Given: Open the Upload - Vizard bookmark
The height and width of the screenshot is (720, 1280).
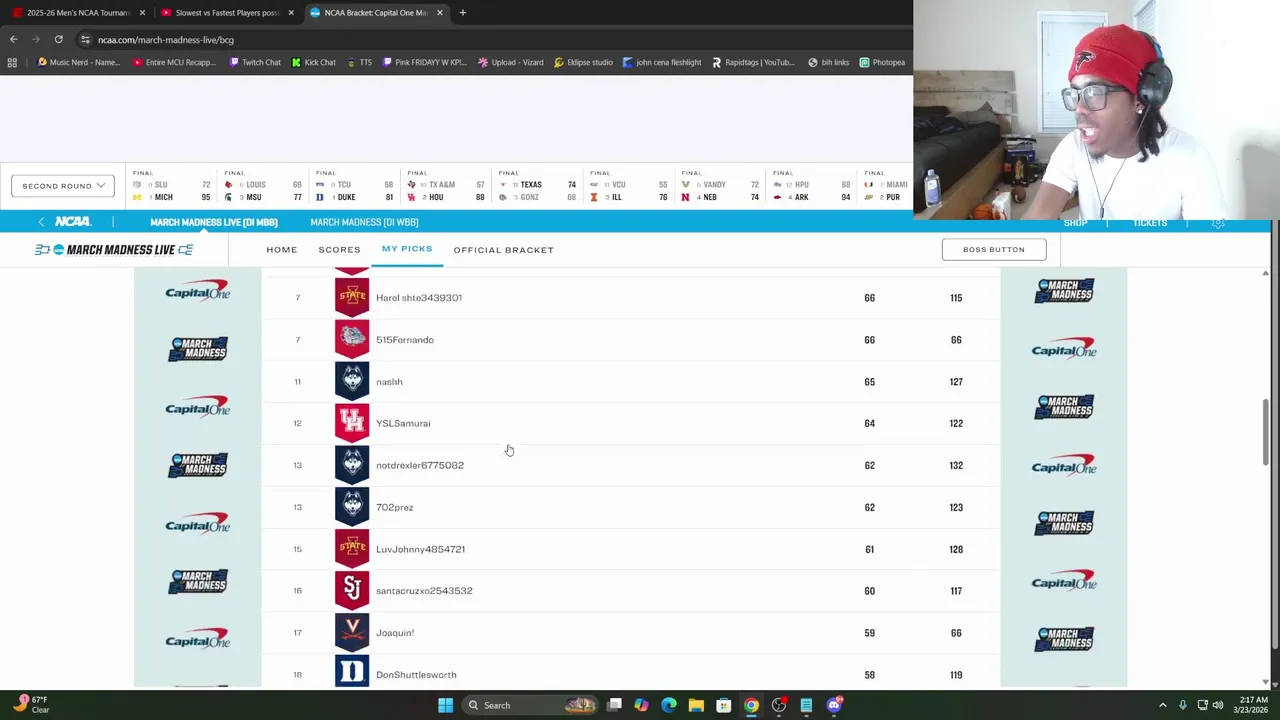Looking at the screenshot, I should coord(510,62).
